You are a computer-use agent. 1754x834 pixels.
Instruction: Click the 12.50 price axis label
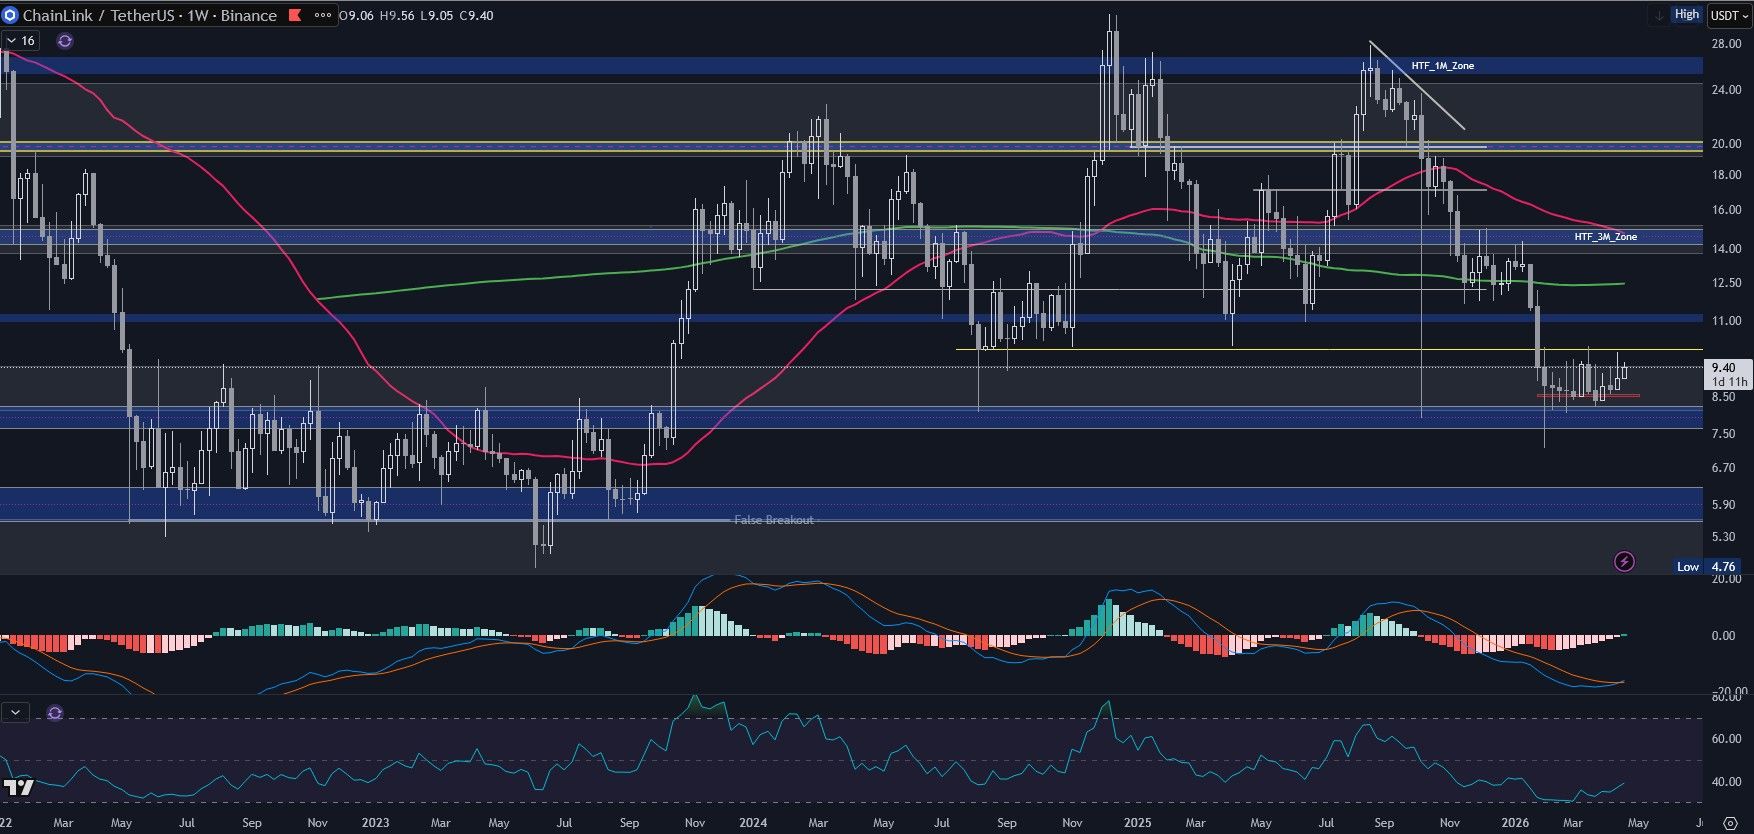click(1726, 283)
